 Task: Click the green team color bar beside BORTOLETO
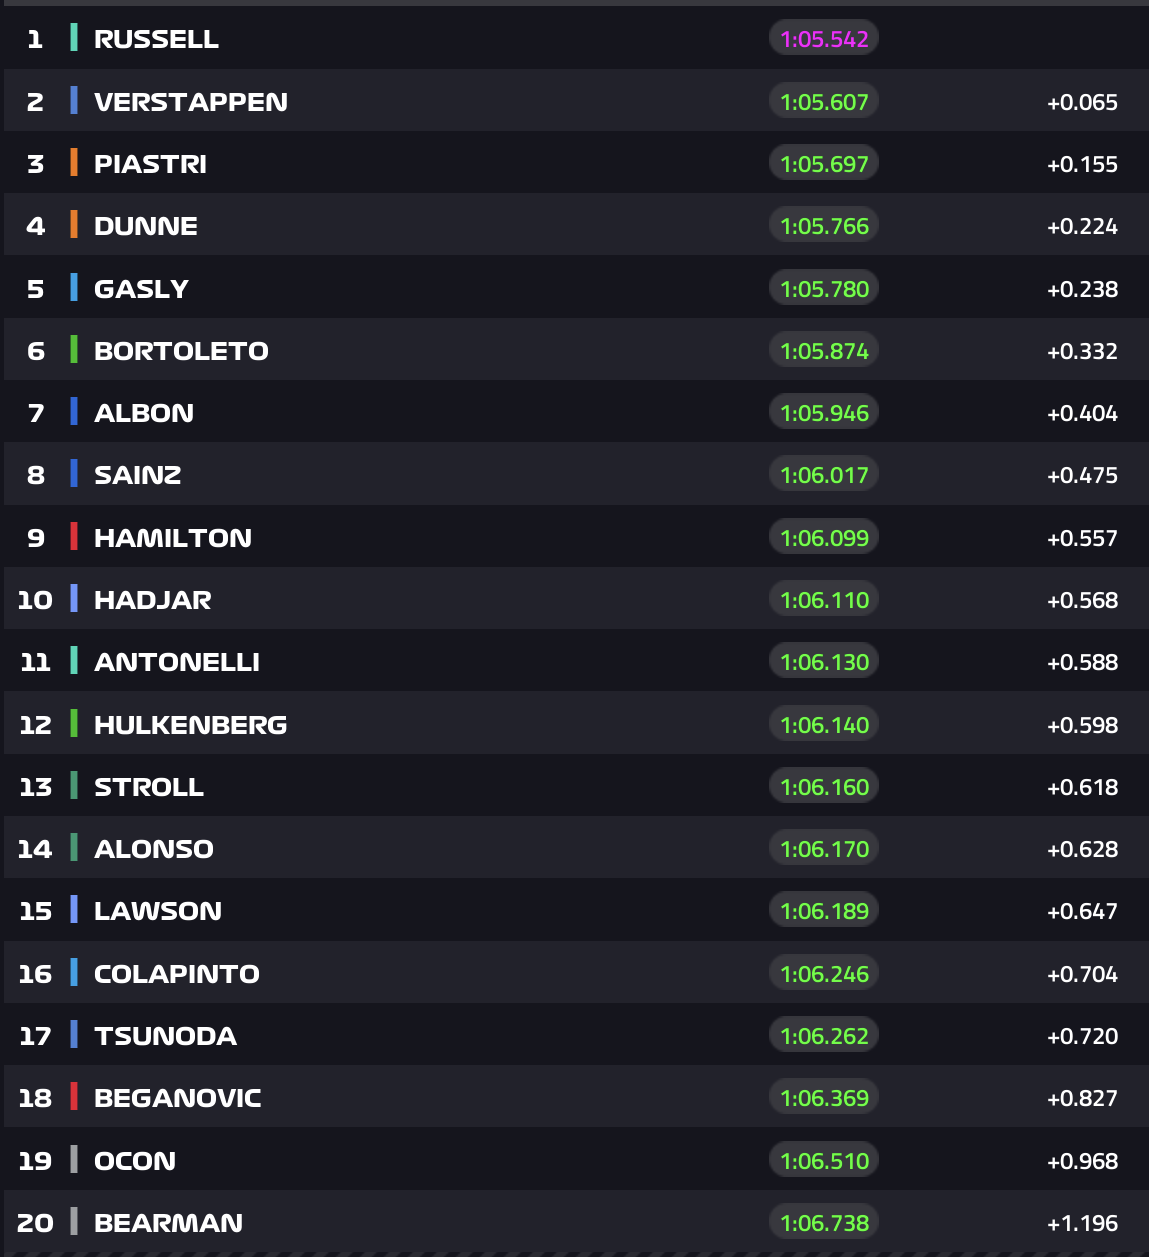point(74,350)
